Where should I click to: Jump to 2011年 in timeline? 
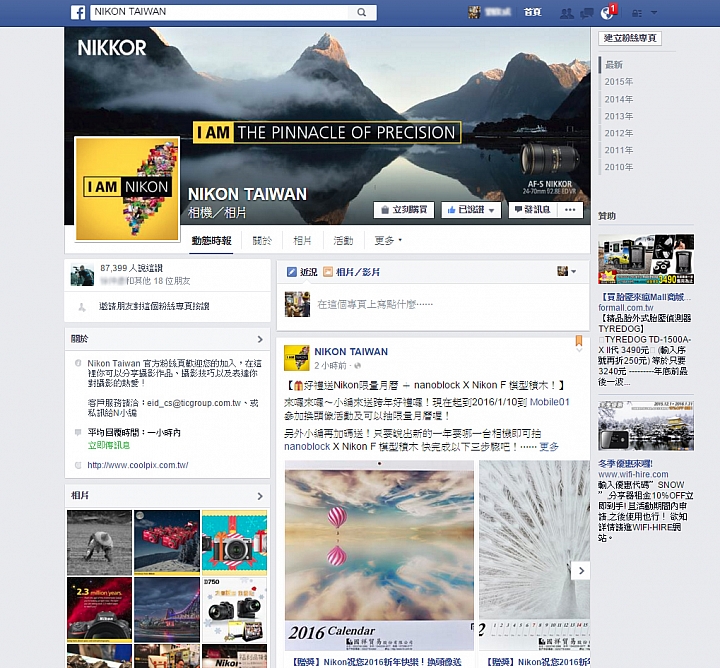(619, 150)
